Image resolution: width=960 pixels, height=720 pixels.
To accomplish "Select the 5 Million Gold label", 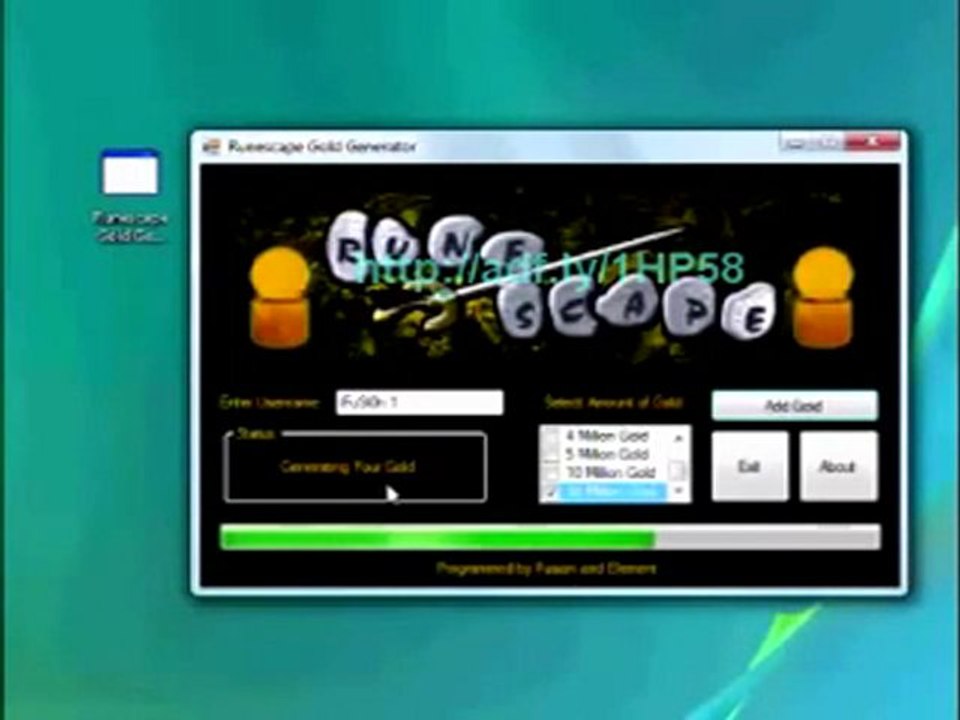I will [x=606, y=455].
